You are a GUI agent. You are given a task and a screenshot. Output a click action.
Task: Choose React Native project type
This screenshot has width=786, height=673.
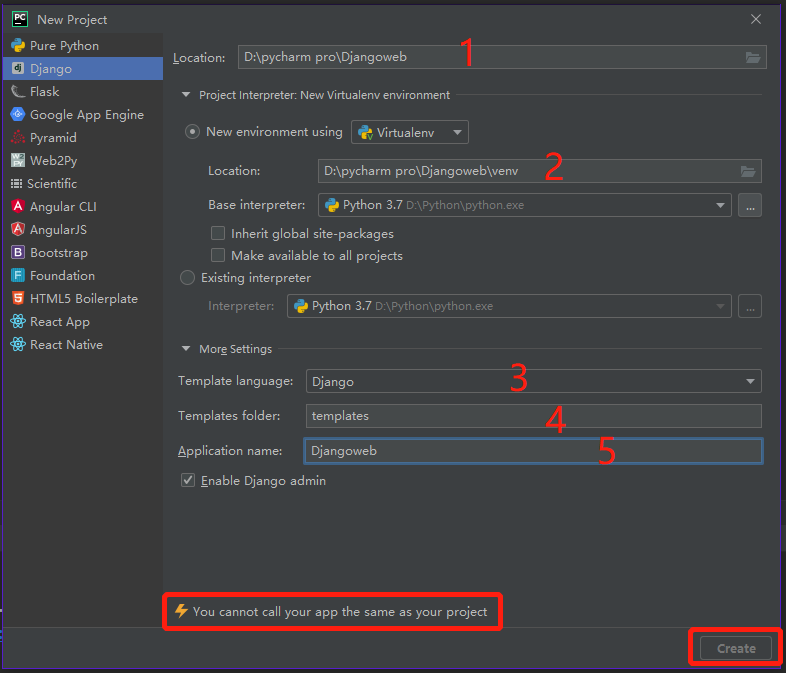pyautogui.click(x=83, y=345)
